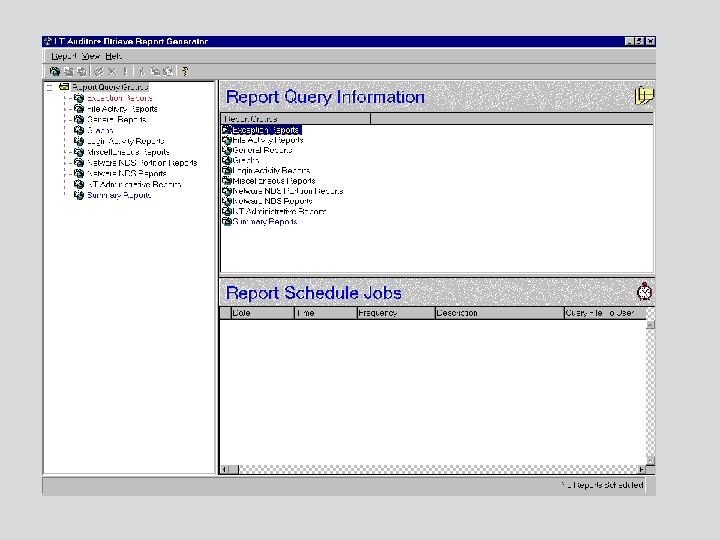This screenshot has width=720, height=540.
Task: Click the folder icon beside Report Query Information
Action: coord(644,96)
